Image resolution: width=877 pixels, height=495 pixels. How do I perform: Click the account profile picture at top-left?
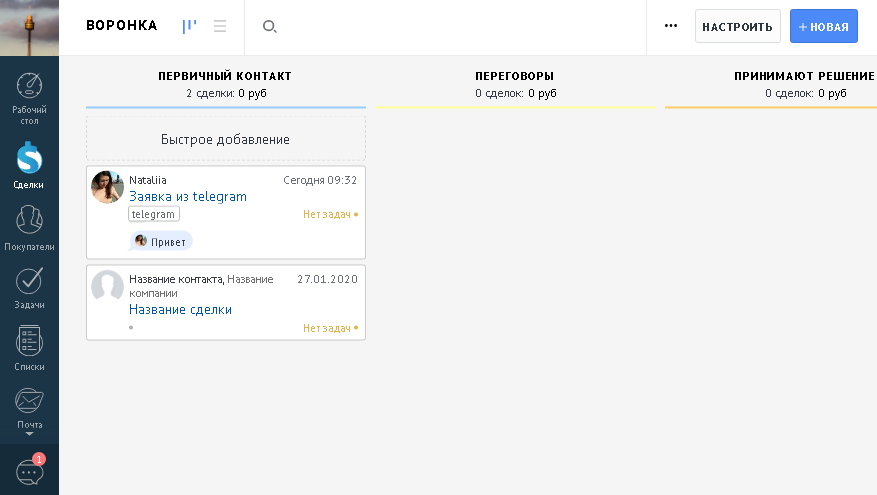pyautogui.click(x=29, y=27)
